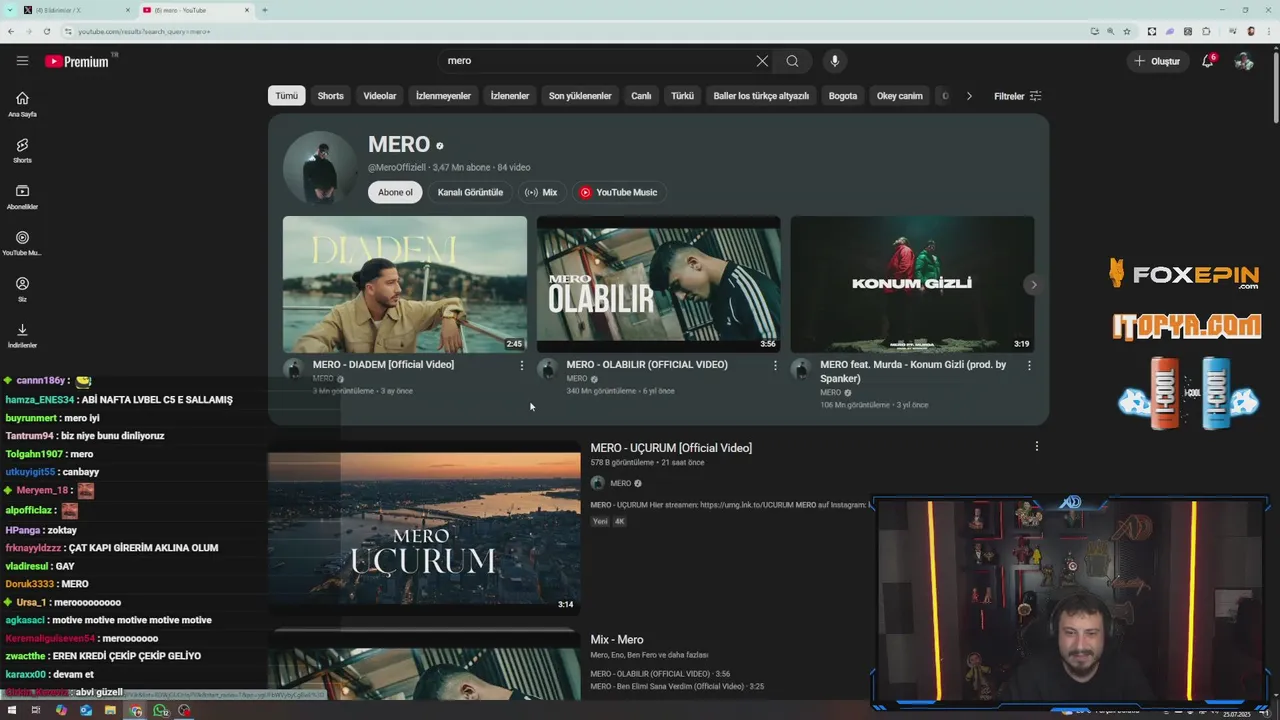Select the İzlenmeyenler filter chip

443,96
